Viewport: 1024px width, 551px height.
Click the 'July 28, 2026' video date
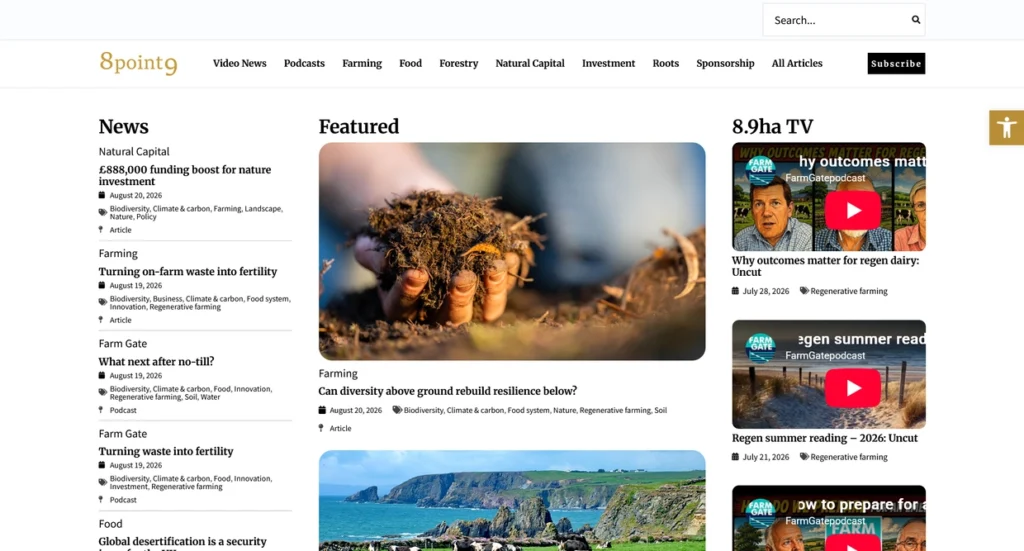[766, 291]
